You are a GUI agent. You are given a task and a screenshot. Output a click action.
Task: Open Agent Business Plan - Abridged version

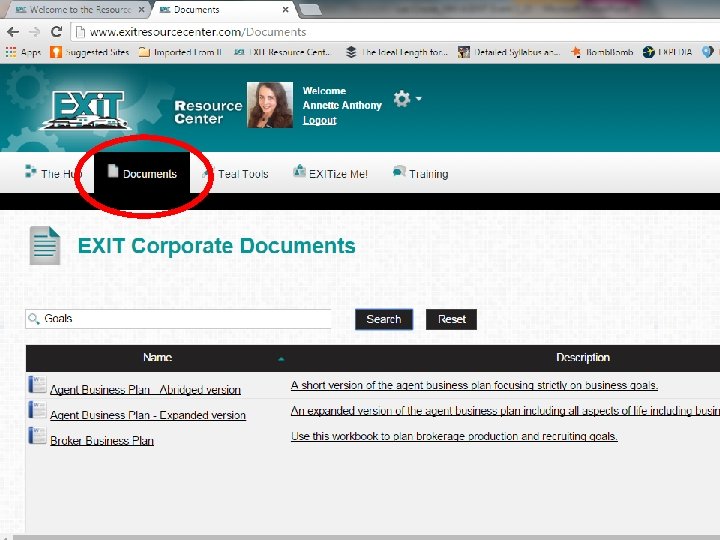click(145, 389)
